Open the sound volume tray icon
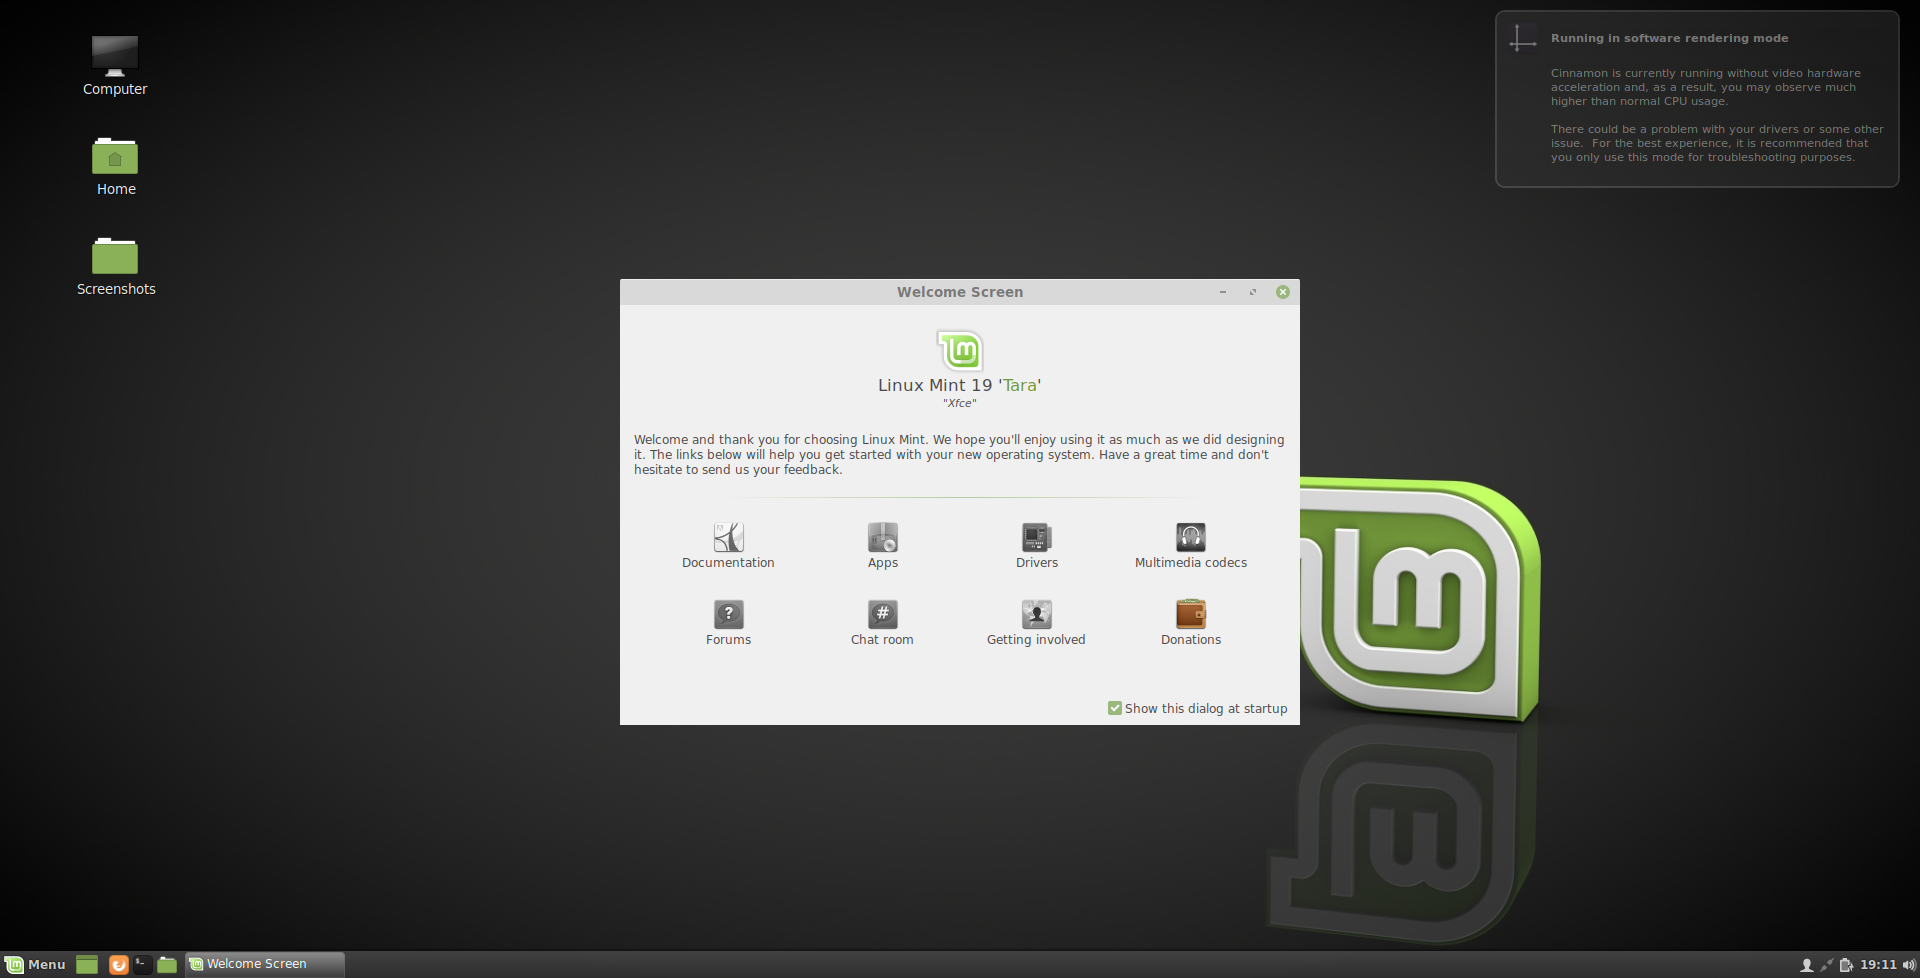Screen dimensions: 1920x978 point(1909,965)
